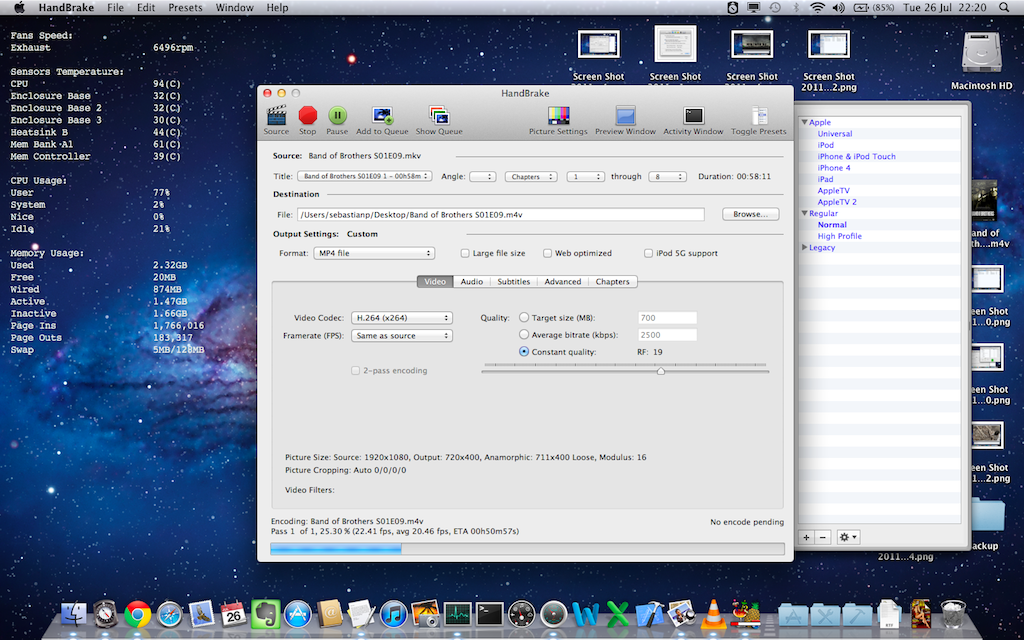Open the Presets menu in menu bar
This screenshot has width=1024, height=640.
pyautogui.click(x=184, y=7)
